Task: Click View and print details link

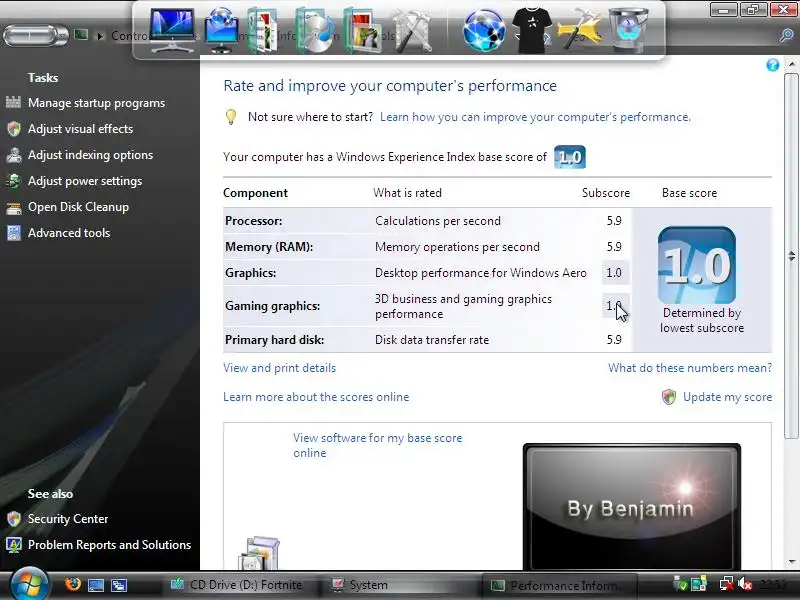Action: [280, 368]
